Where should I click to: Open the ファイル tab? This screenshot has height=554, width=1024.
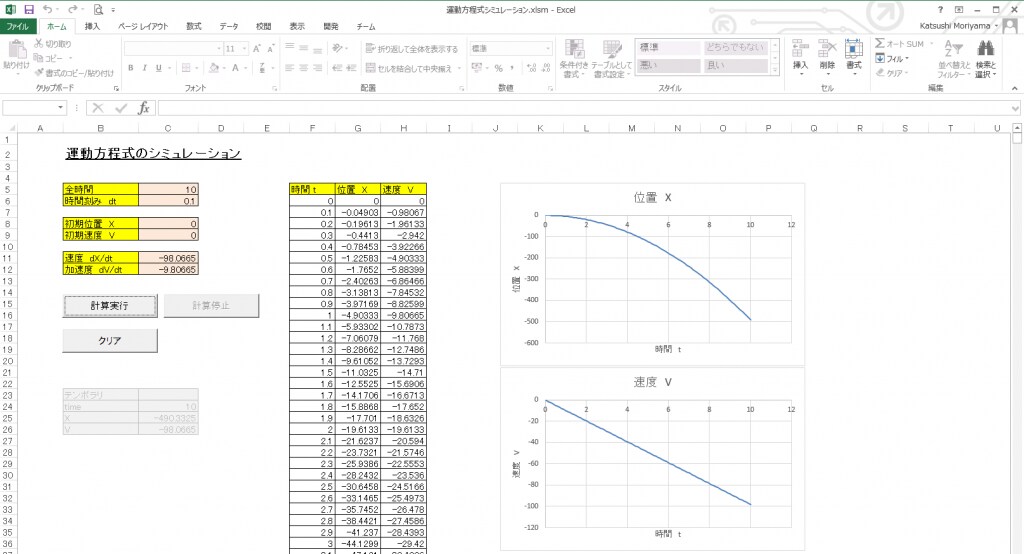[x=18, y=26]
